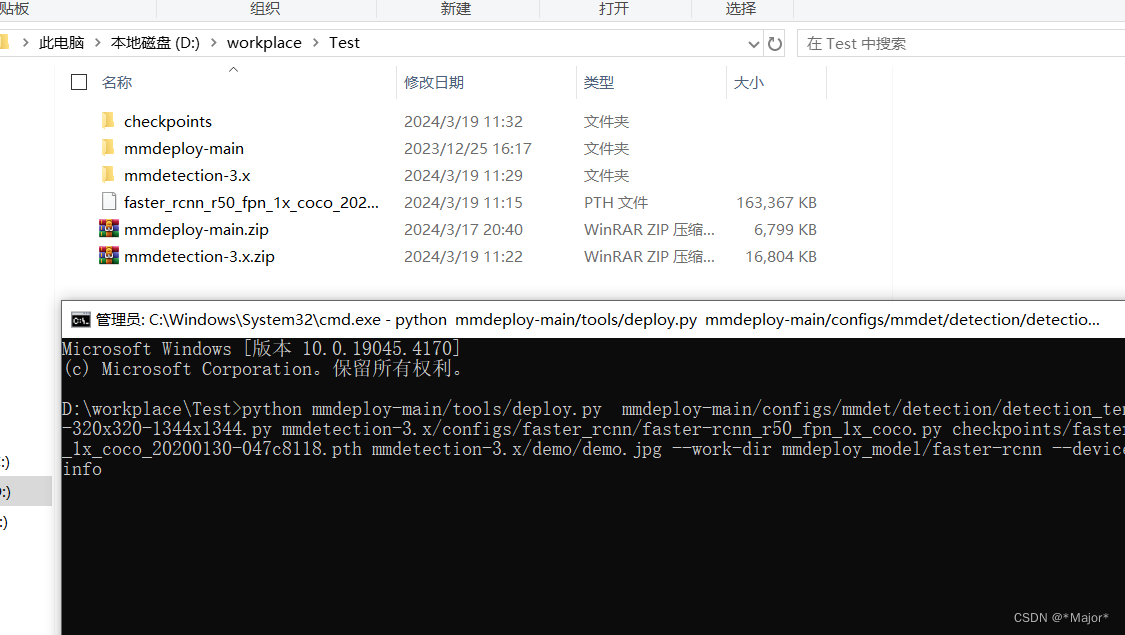Open the 组织 ribbon menu
The height and width of the screenshot is (635, 1125).
(x=264, y=9)
